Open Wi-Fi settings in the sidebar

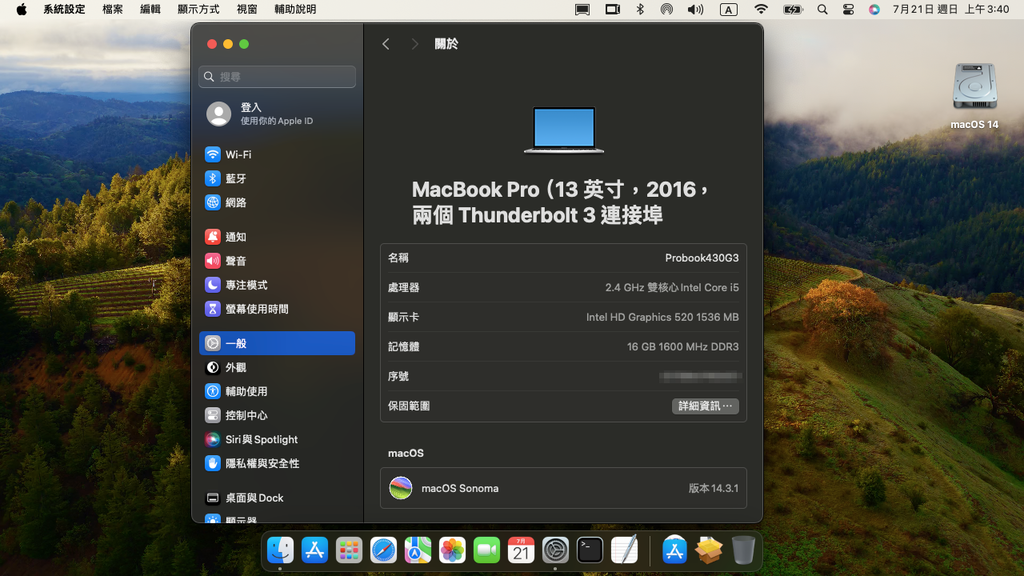click(x=277, y=155)
